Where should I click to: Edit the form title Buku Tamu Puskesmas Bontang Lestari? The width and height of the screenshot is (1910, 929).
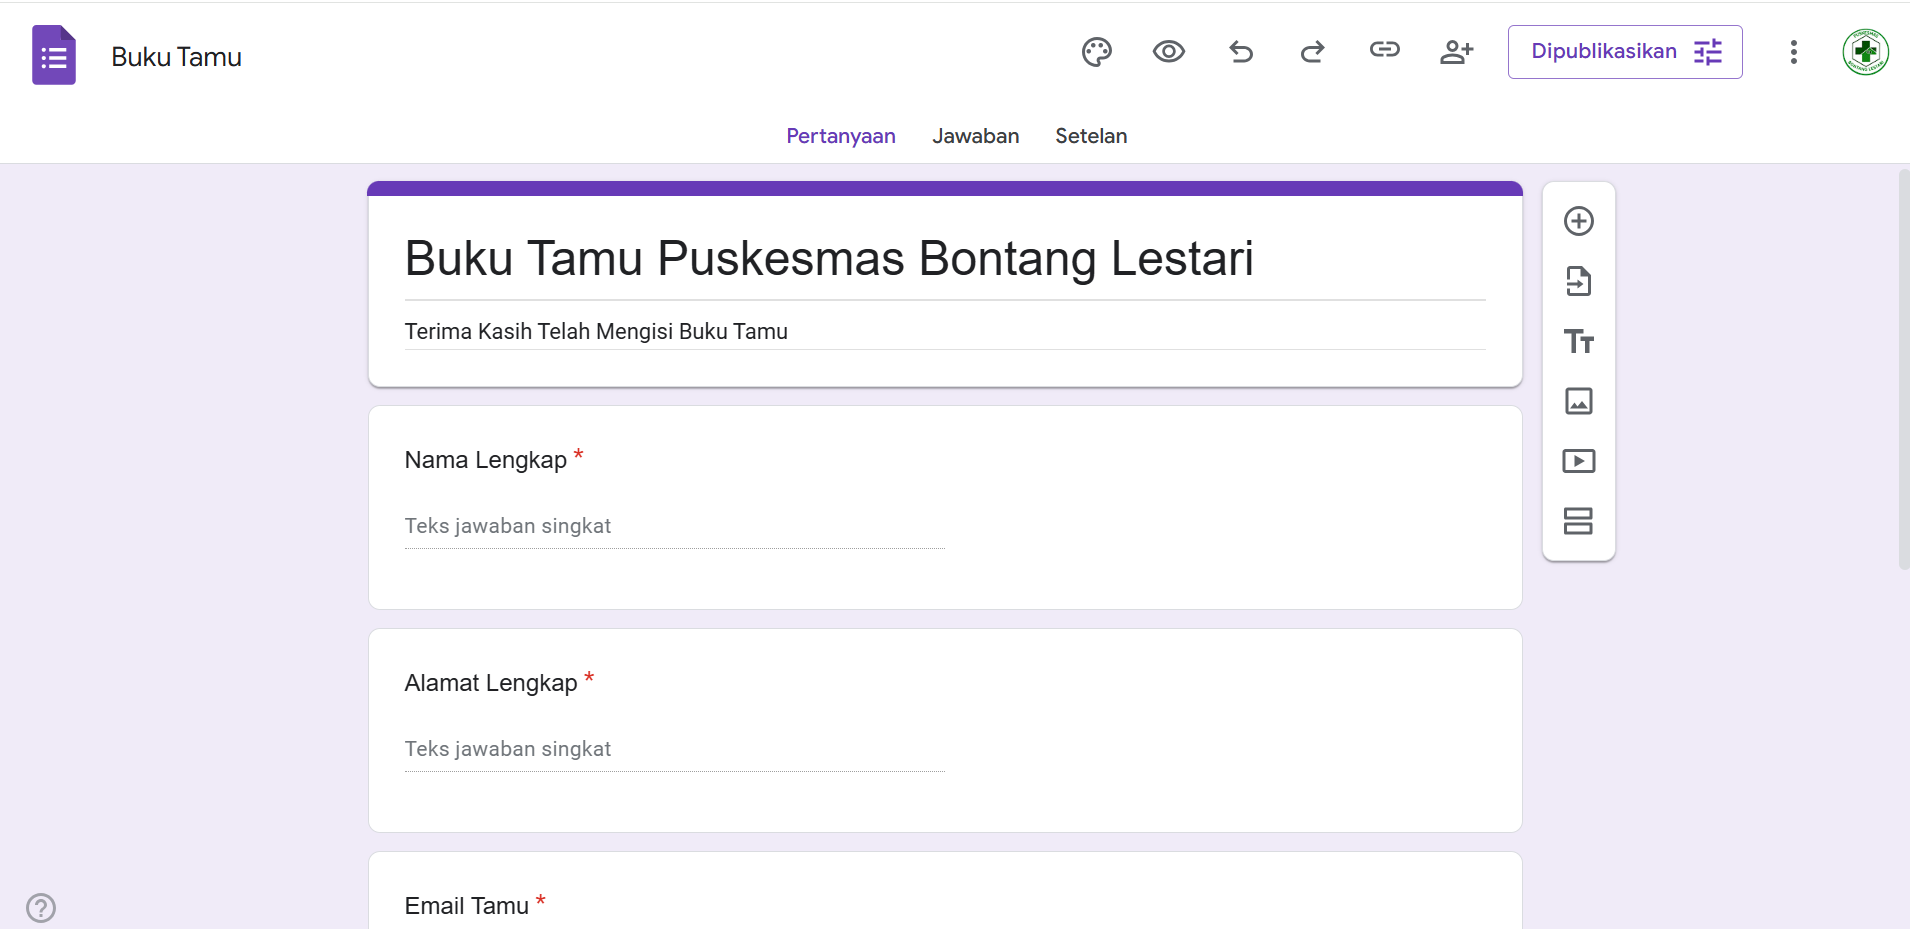tap(945, 258)
